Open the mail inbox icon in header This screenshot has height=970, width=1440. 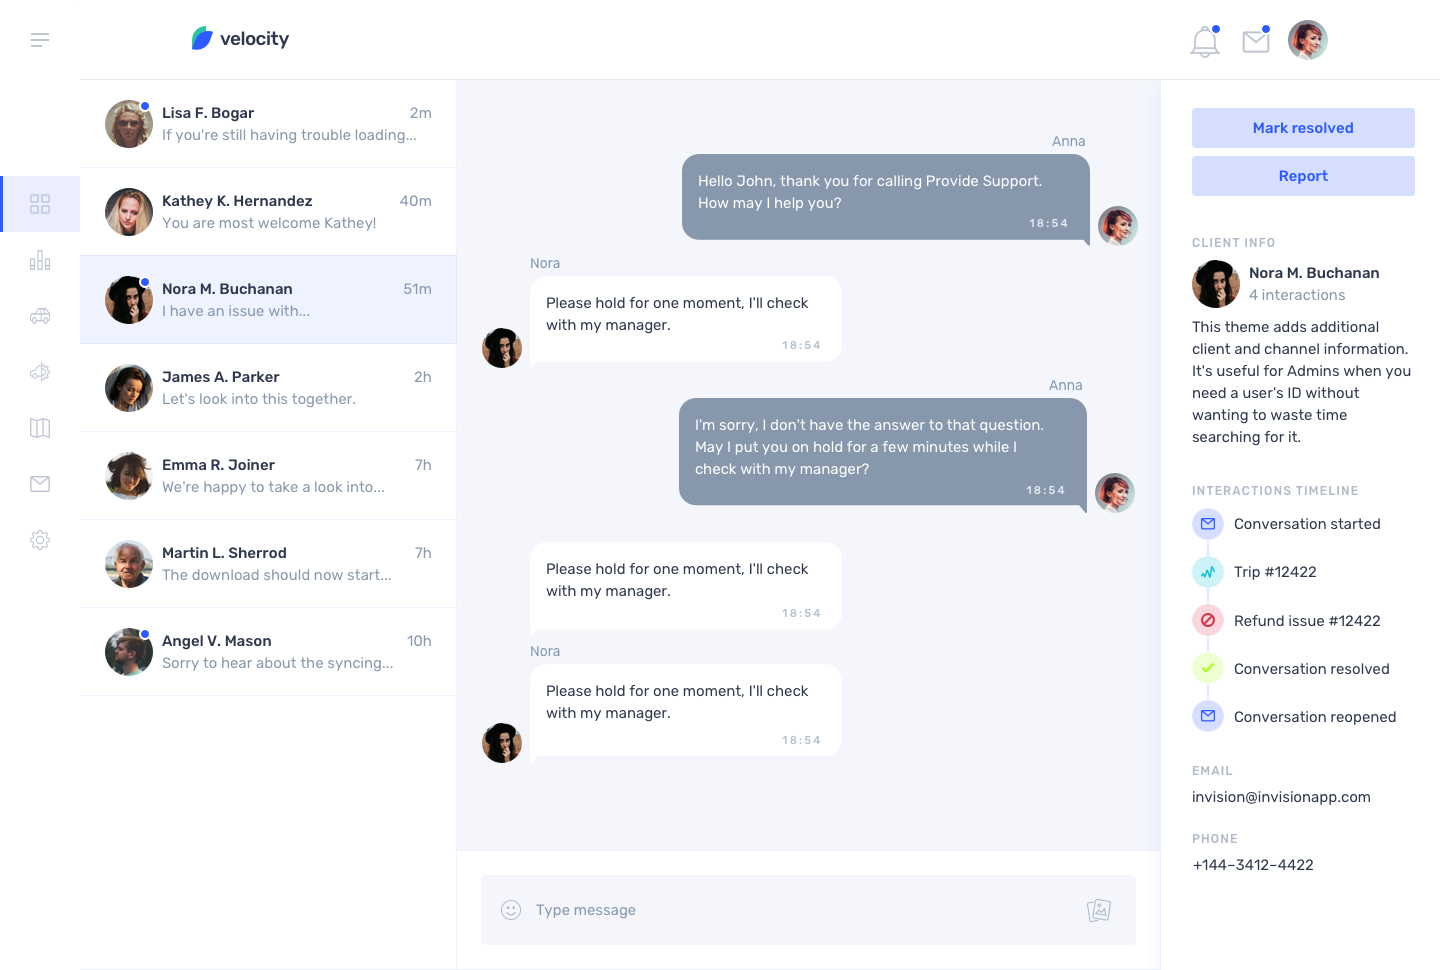coord(1256,41)
